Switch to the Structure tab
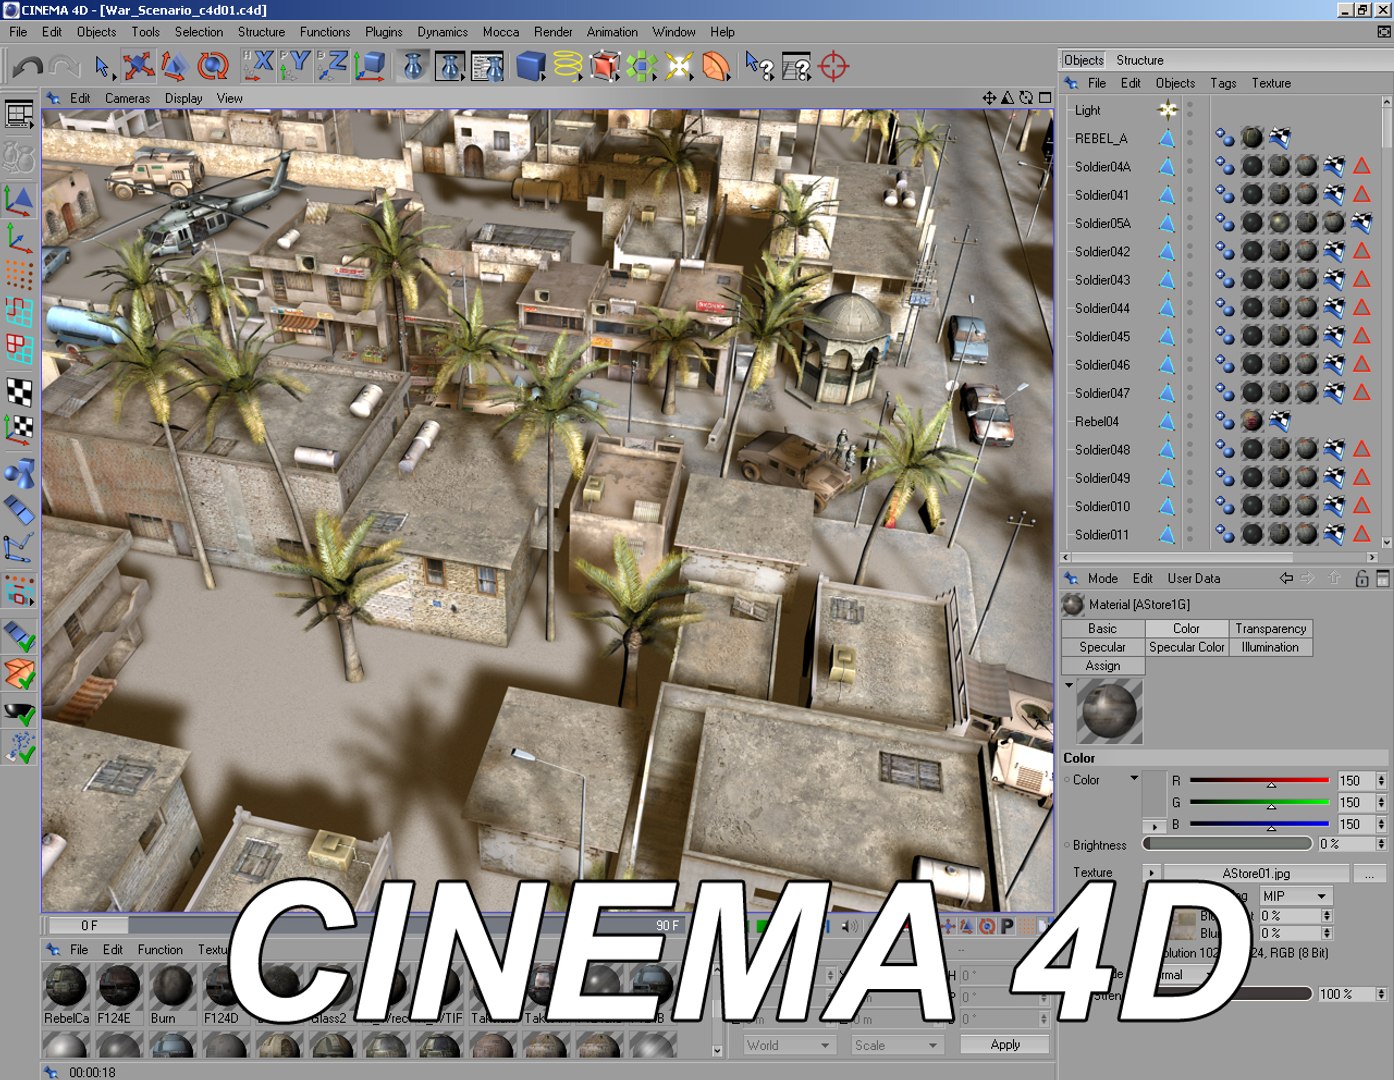 (x=1140, y=60)
